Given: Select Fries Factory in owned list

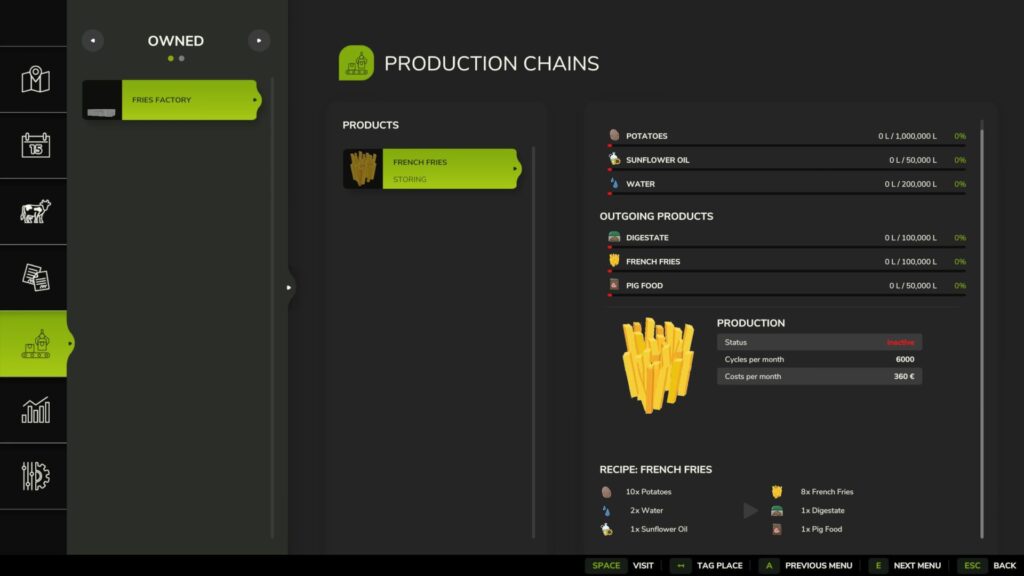Looking at the screenshot, I should (171, 100).
